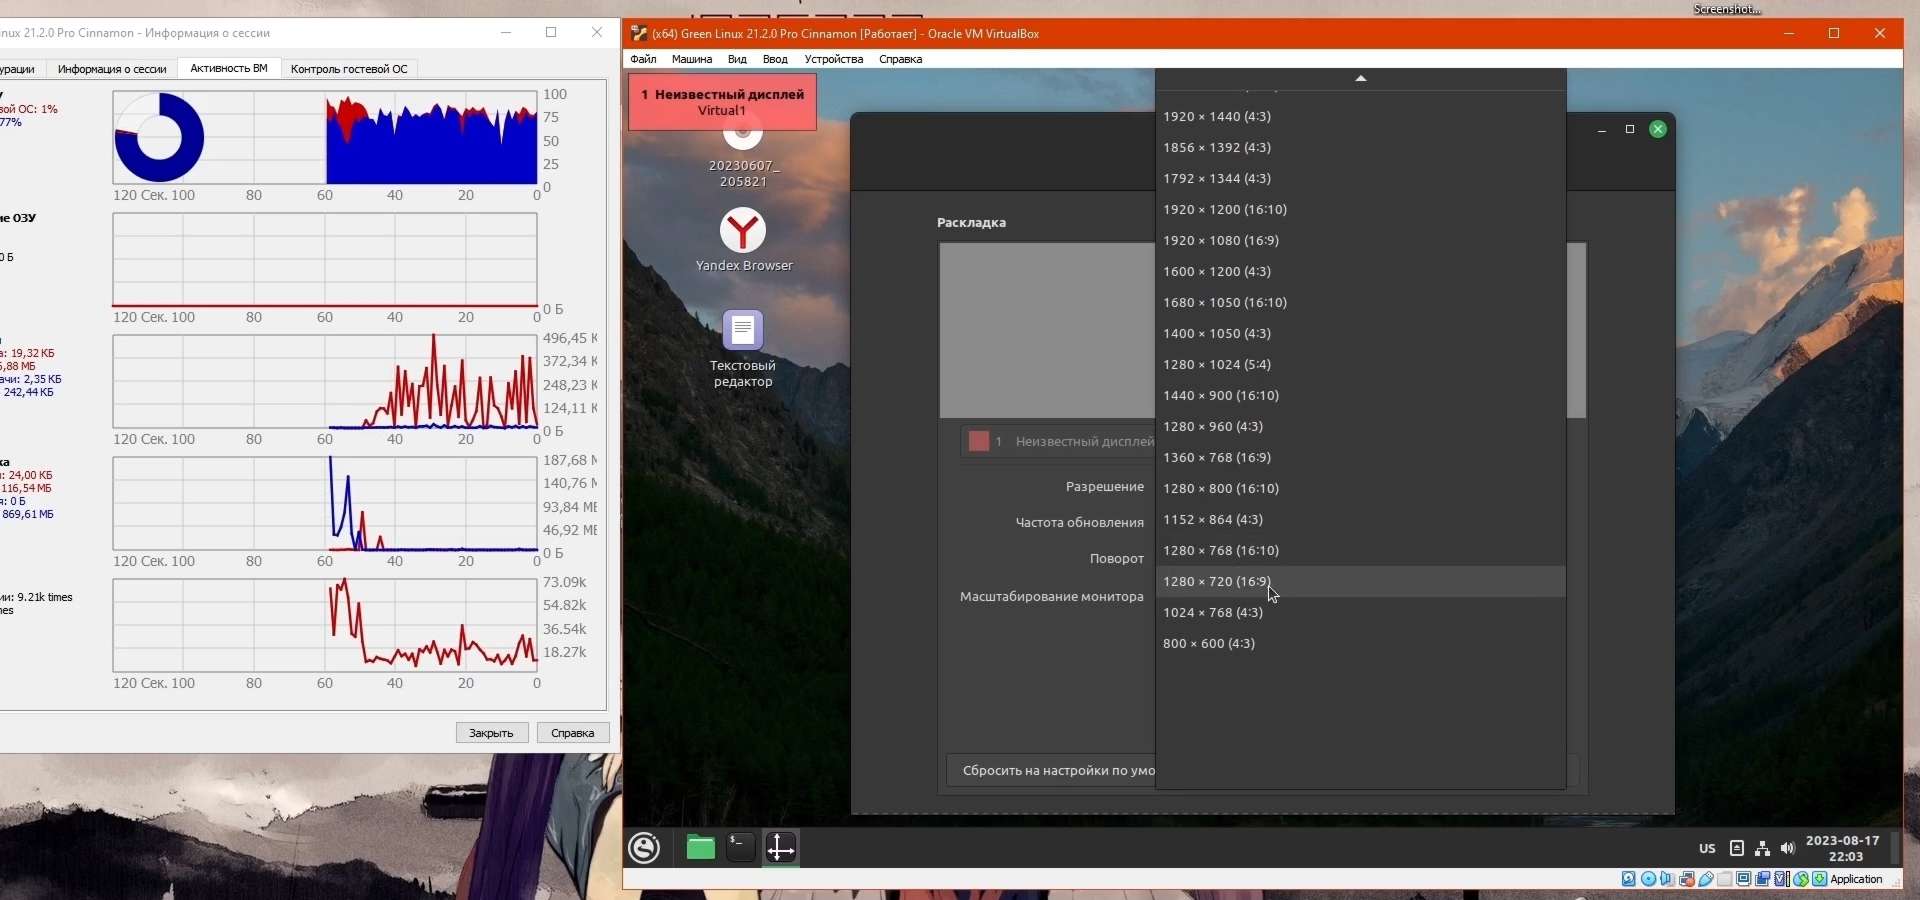Click the shared folders indicator in VirtualBox status bar
Viewport: 1920px width, 900px height.
tap(1725, 879)
